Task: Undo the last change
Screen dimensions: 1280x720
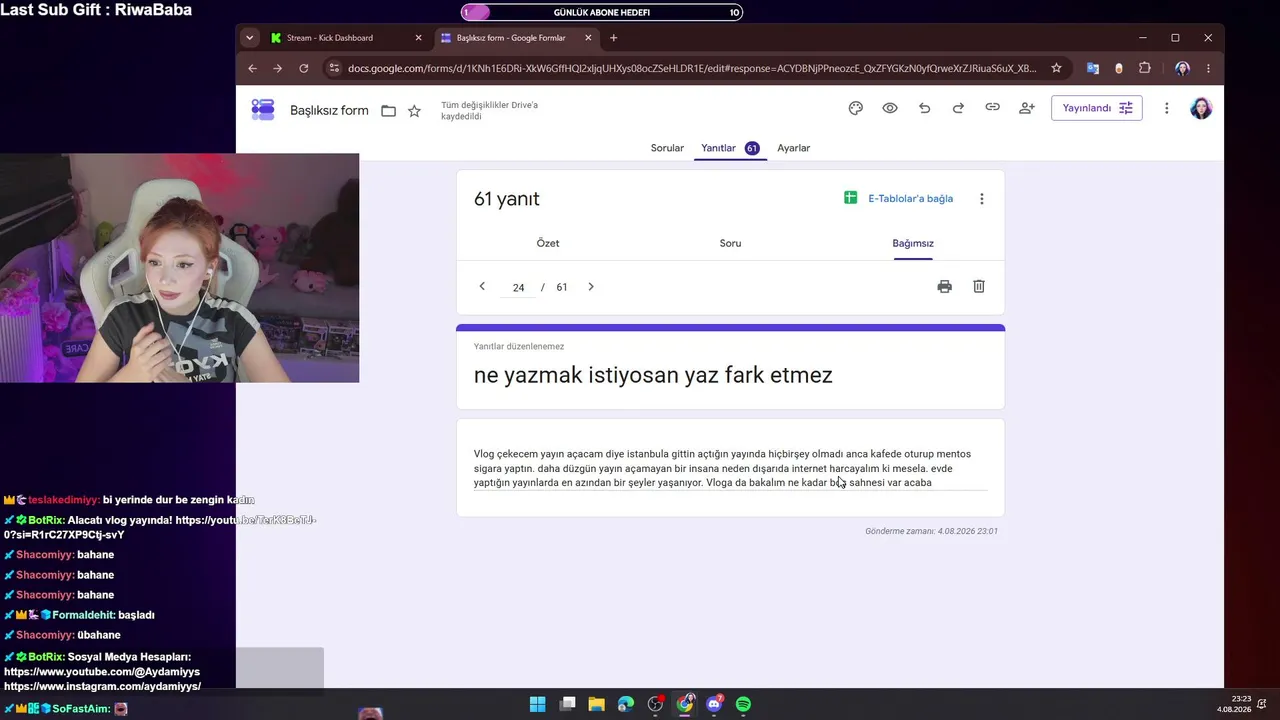Action: point(924,108)
